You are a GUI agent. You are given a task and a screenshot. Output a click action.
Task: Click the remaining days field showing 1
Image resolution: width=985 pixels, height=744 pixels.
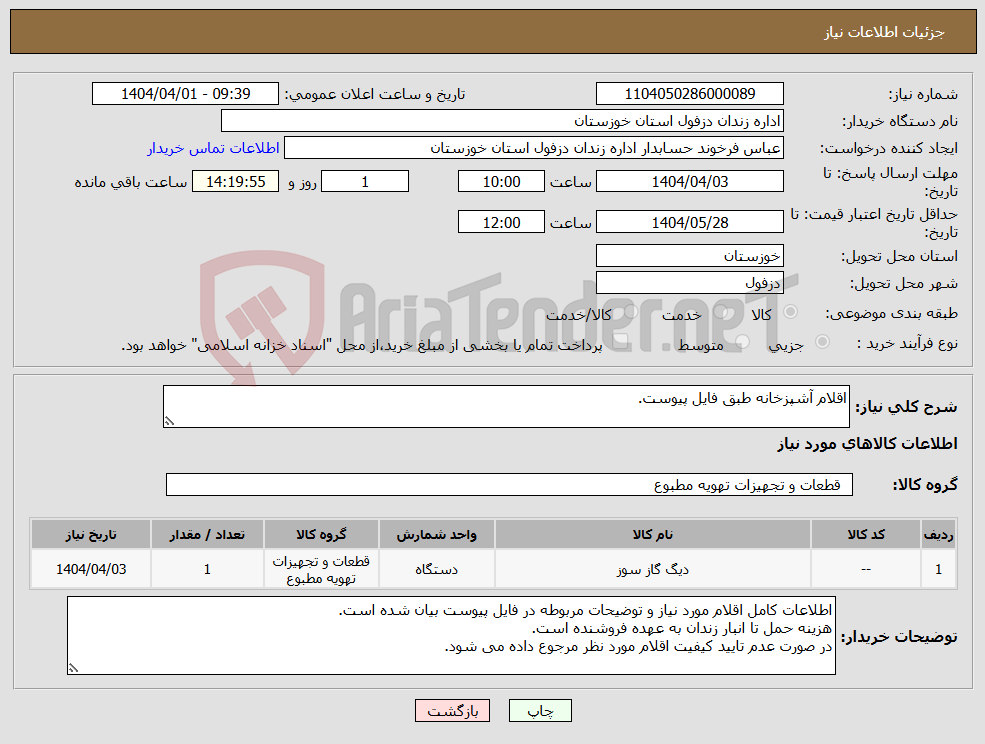coord(365,182)
